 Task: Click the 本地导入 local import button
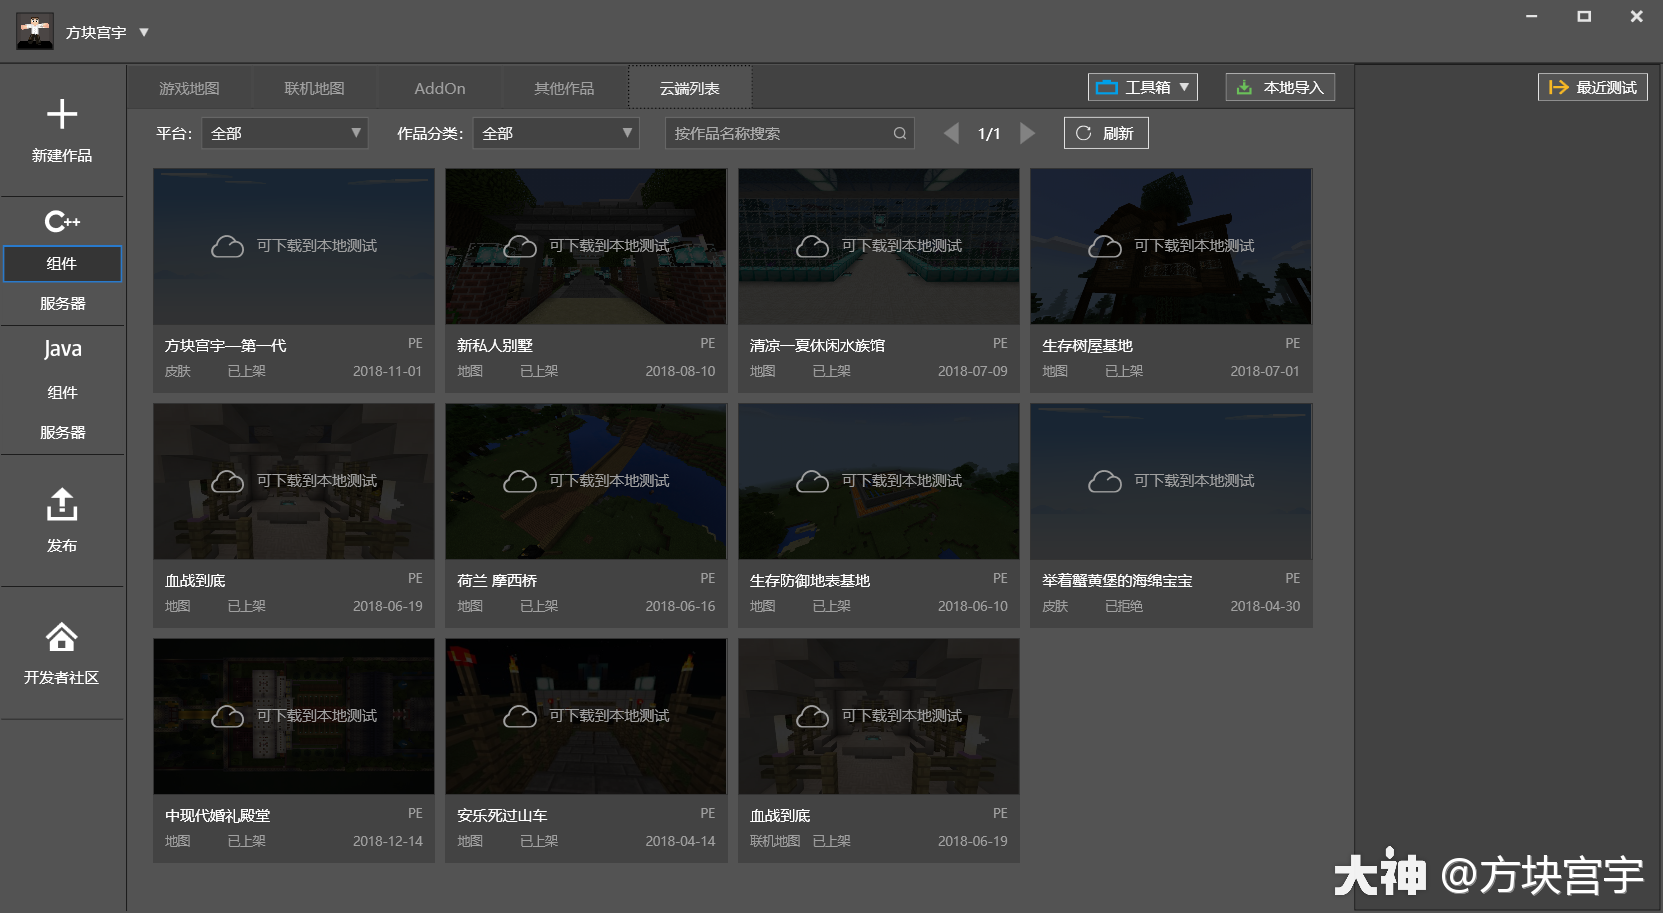pos(1280,88)
